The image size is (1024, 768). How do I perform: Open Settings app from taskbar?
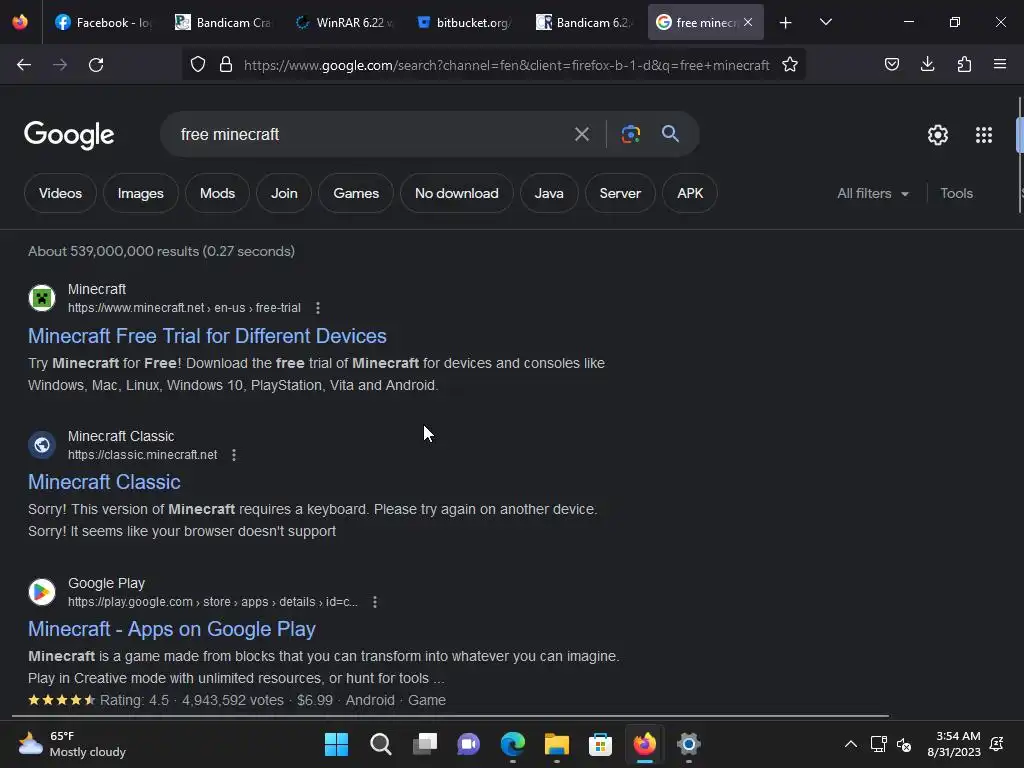[x=688, y=744]
